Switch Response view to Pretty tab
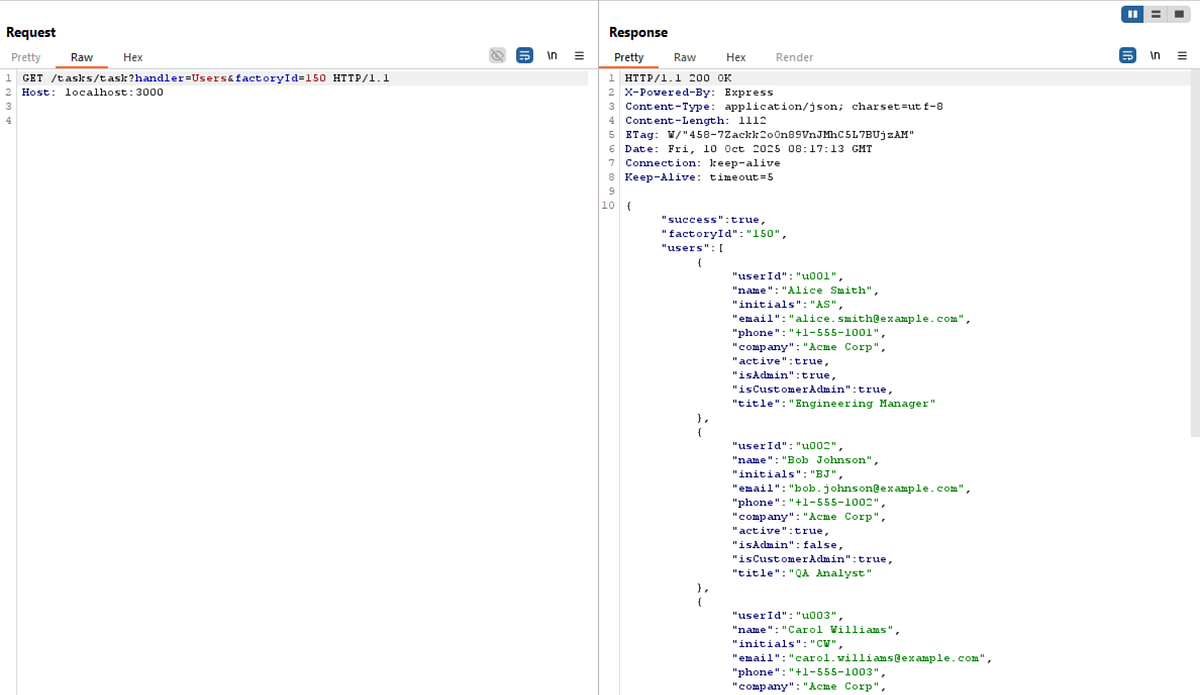The width and height of the screenshot is (1200, 695). (x=629, y=58)
